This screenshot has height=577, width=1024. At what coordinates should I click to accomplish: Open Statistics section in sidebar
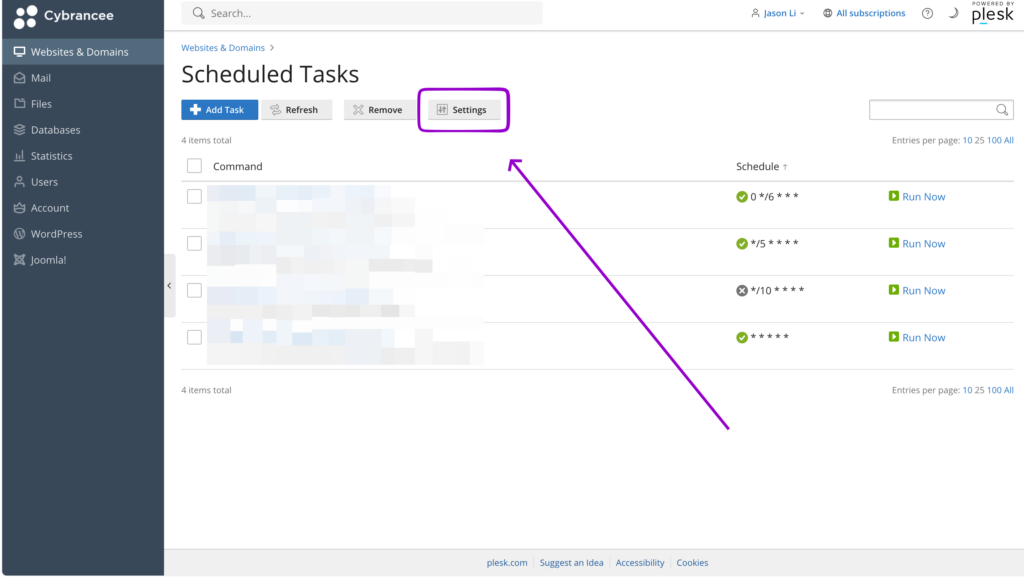point(83,156)
